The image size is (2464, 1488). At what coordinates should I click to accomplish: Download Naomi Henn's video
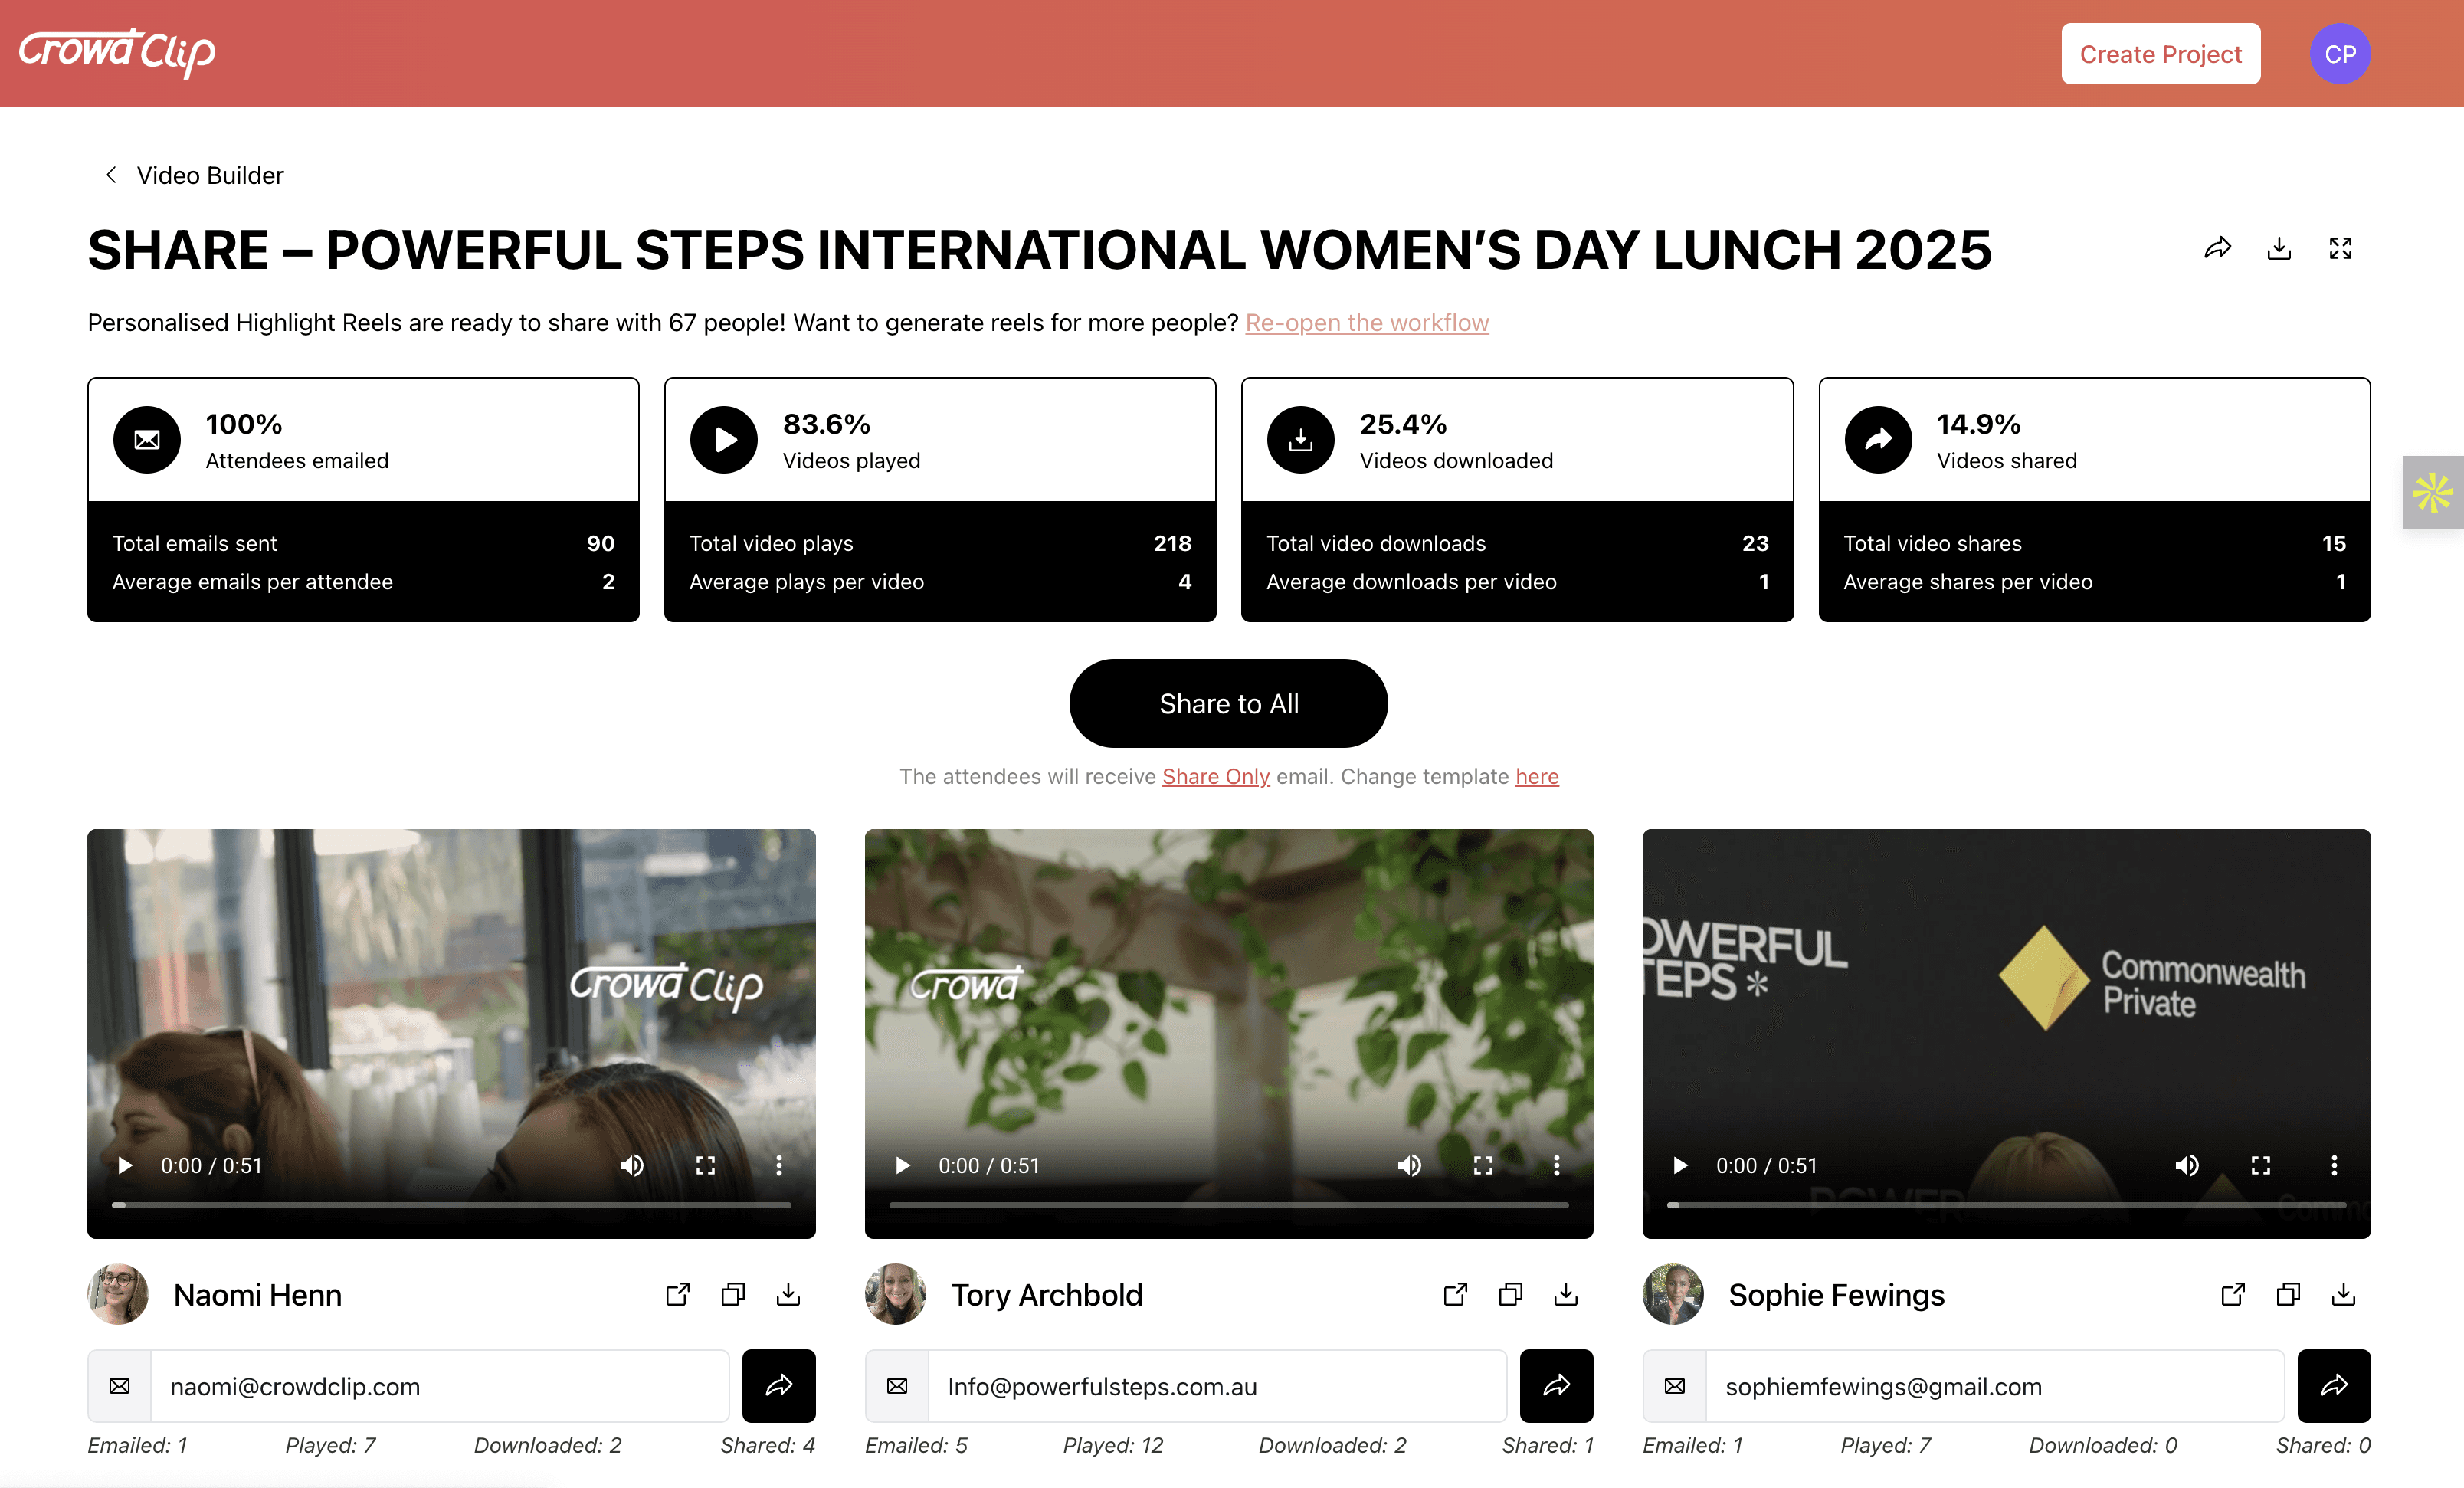click(788, 1294)
